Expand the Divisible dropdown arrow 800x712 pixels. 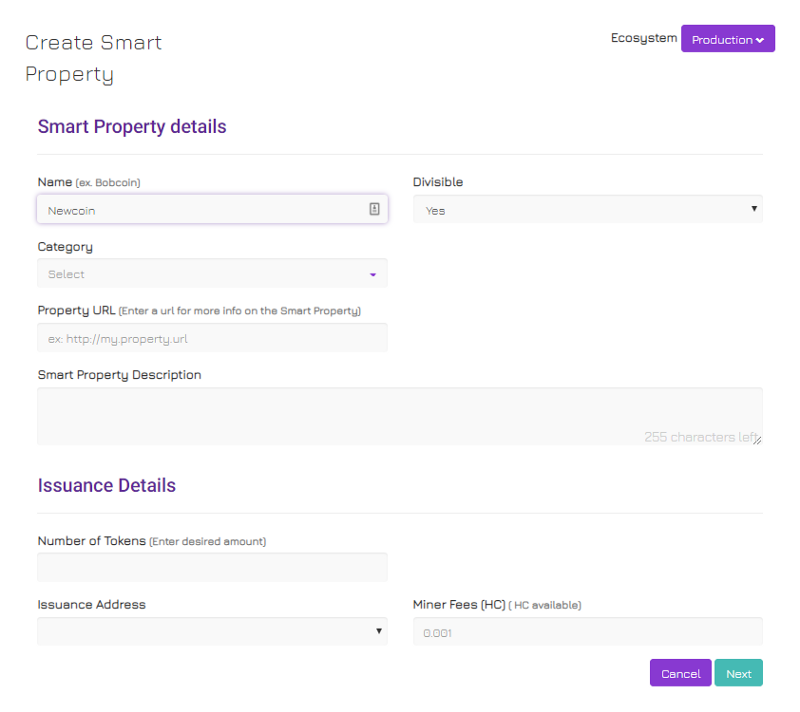pos(754,209)
